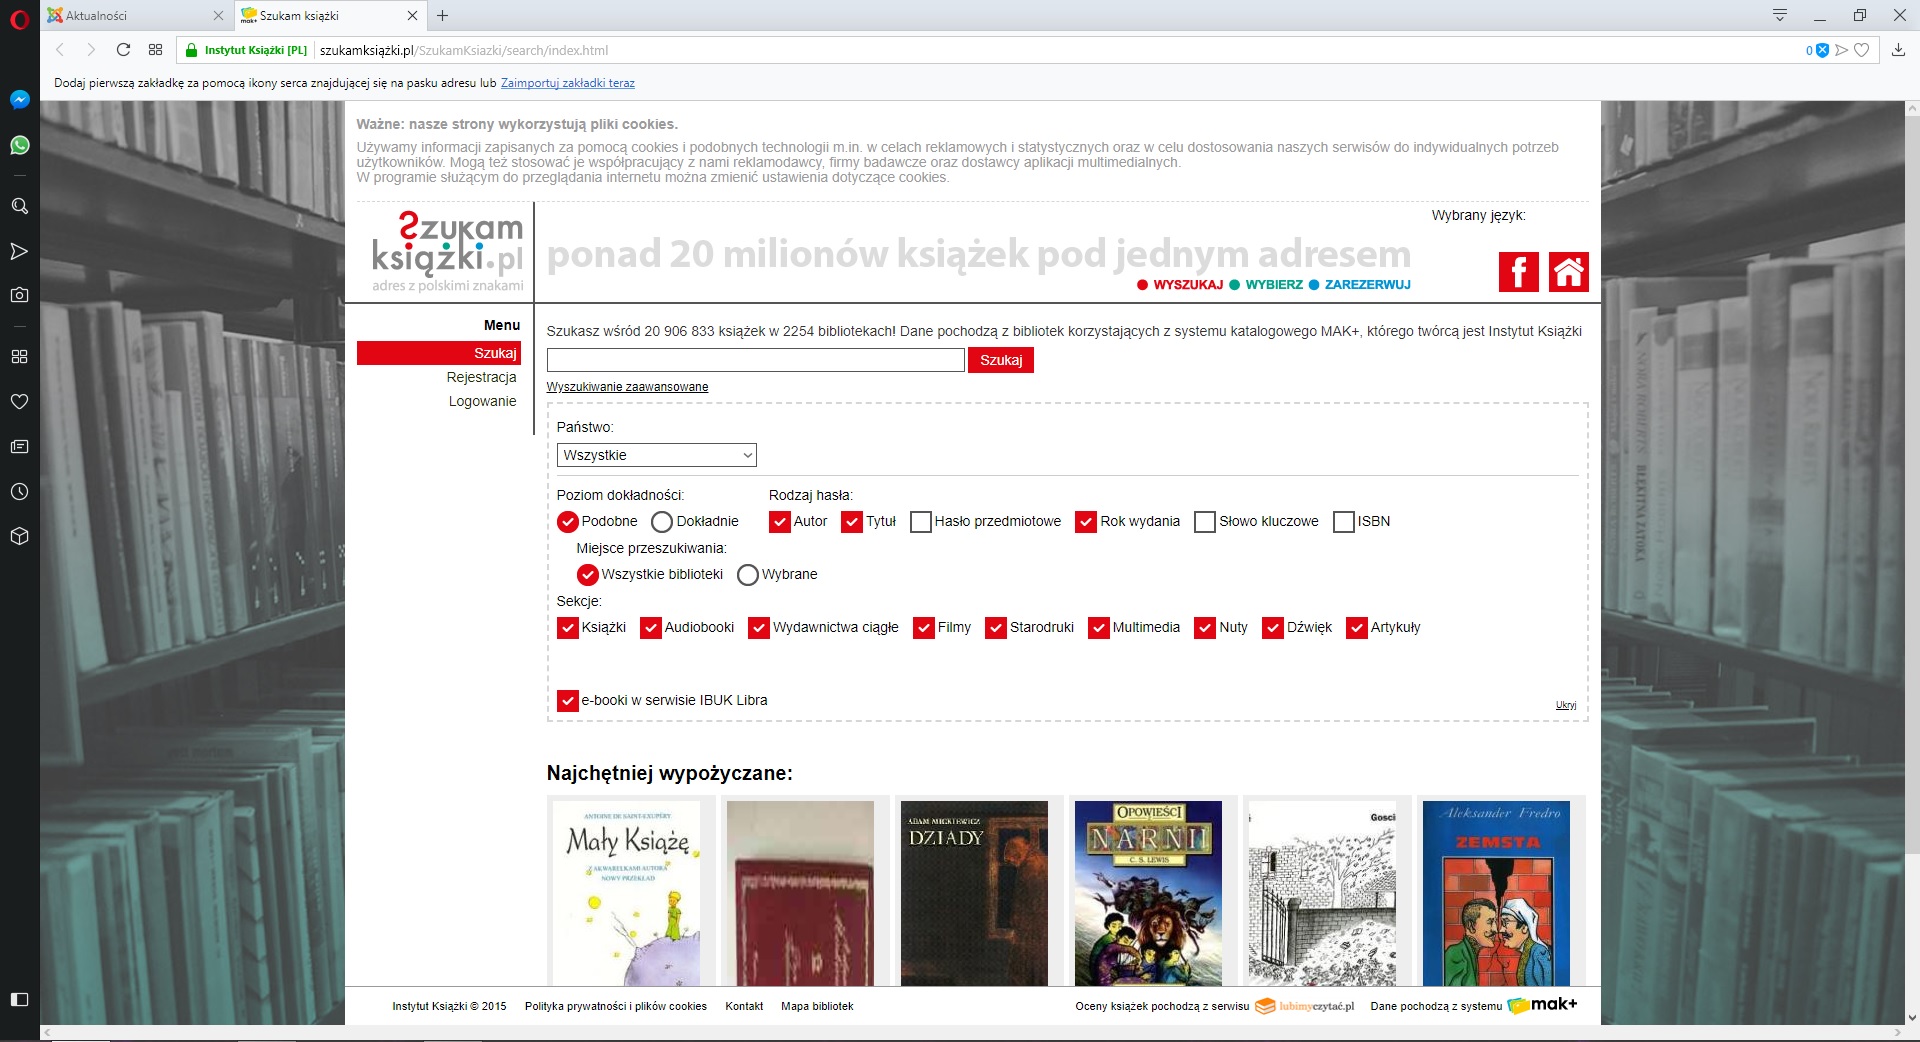Click the red home icon on the site header
Image resolution: width=1920 pixels, height=1042 pixels.
click(1568, 272)
